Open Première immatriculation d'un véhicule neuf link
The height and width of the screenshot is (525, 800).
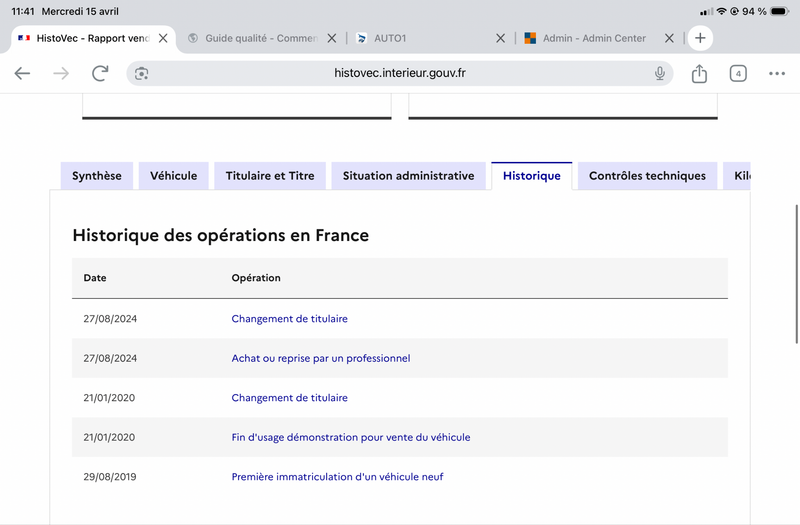click(337, 477)
